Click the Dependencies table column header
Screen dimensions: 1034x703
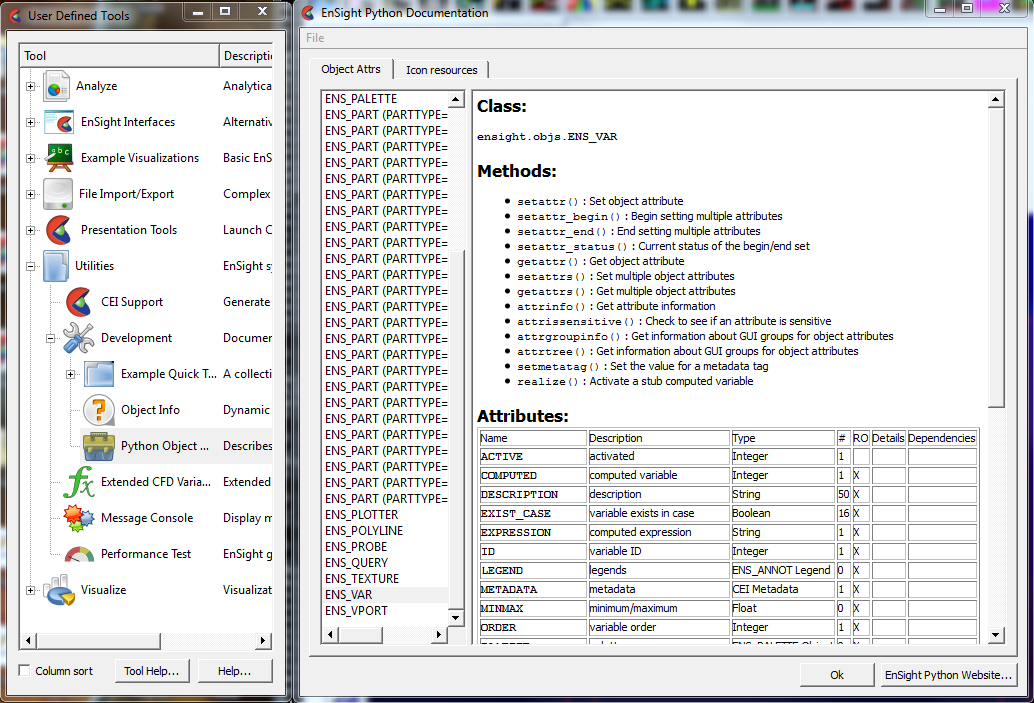click(x=942, y=438)
